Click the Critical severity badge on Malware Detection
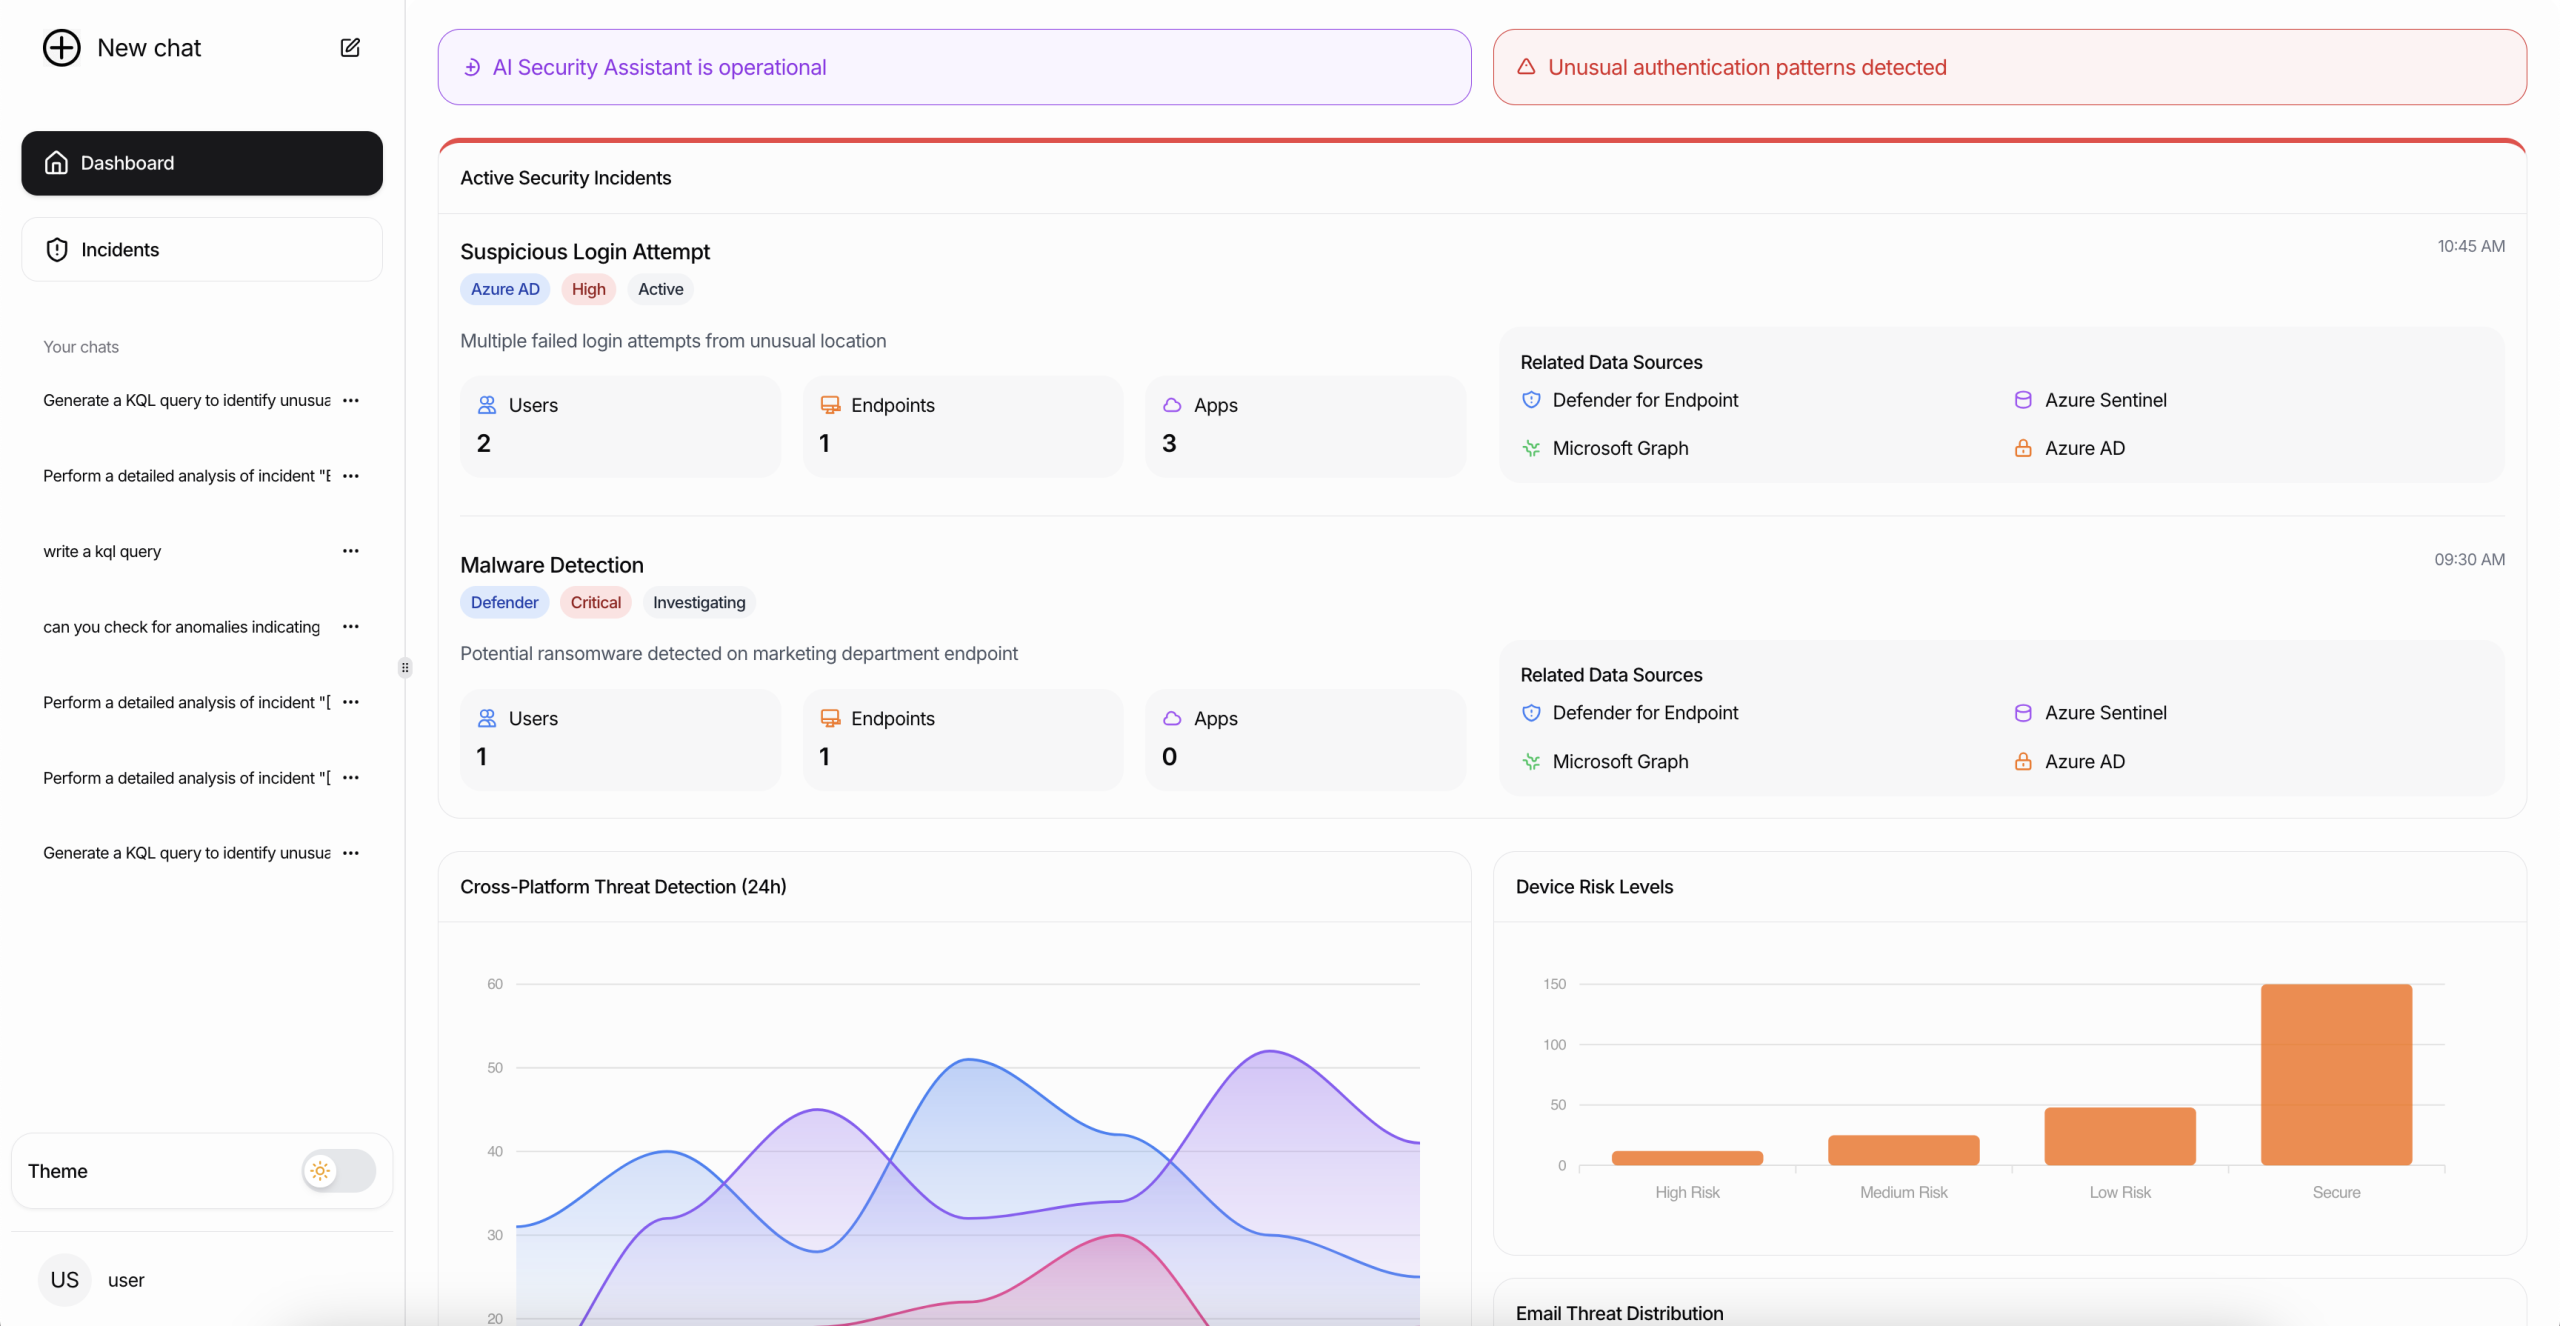This screenshot has width=2560, height=1326. (596, 602)
